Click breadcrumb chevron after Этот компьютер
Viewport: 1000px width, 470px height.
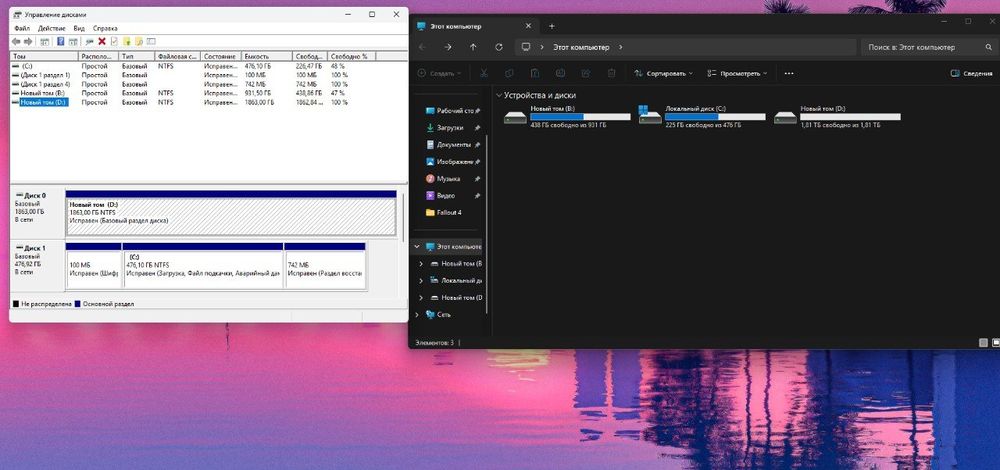[621, 47]
